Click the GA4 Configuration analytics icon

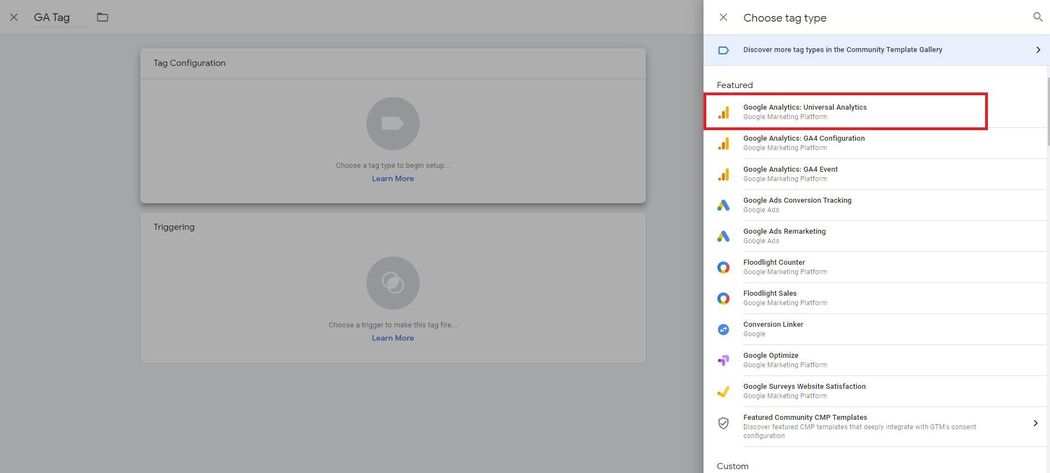723,143
